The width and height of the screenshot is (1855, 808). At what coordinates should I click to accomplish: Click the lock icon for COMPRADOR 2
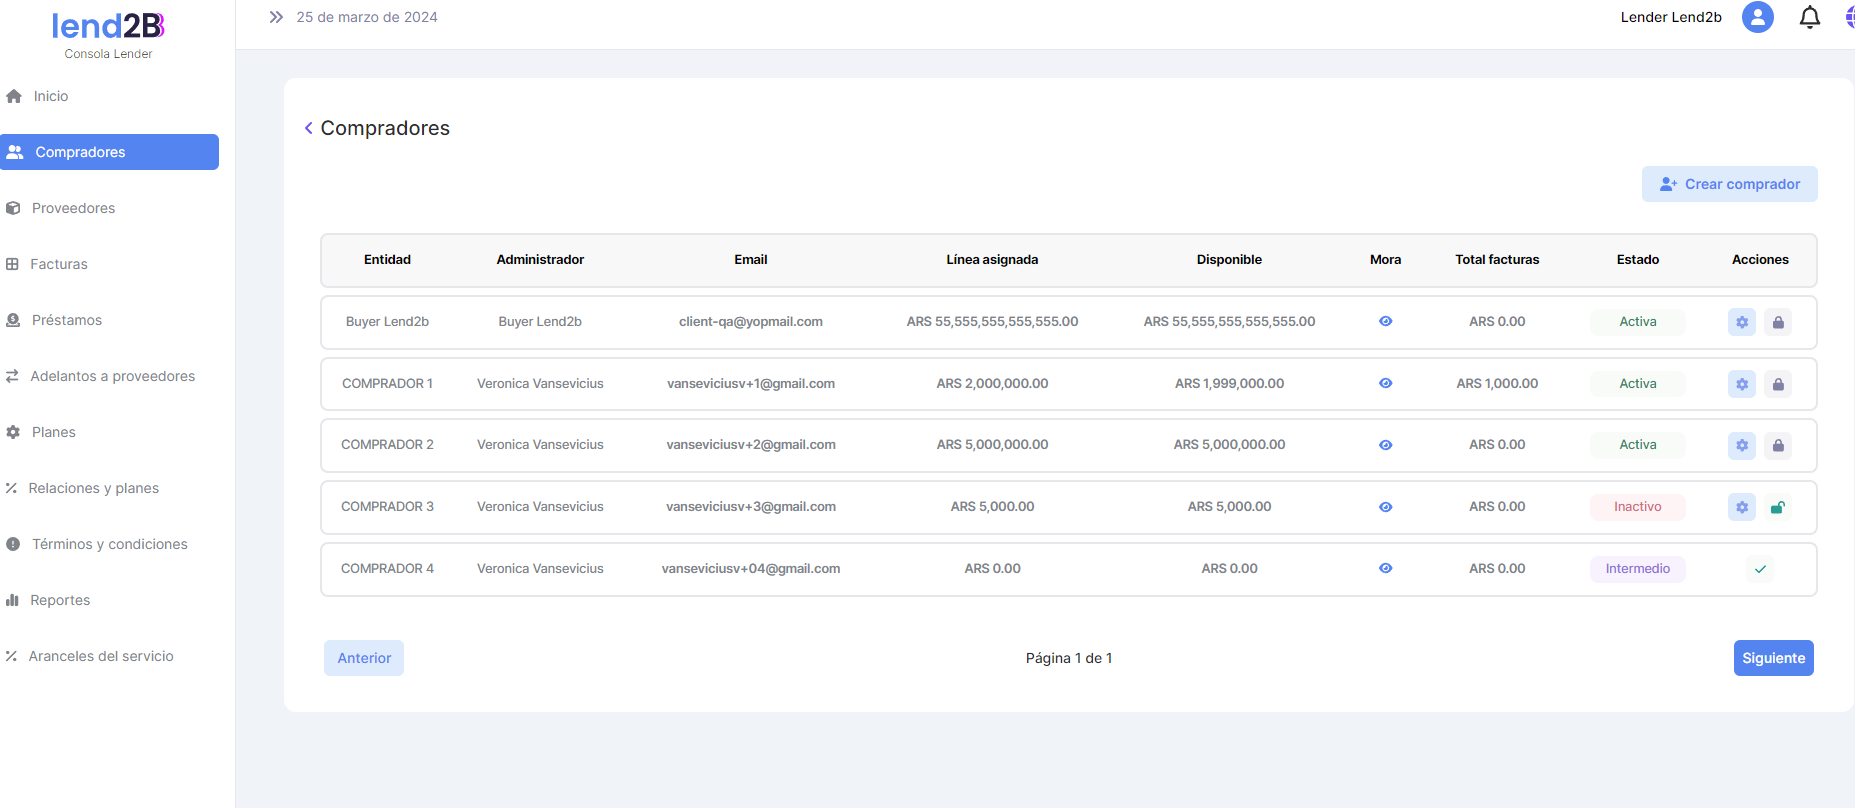1777,445
